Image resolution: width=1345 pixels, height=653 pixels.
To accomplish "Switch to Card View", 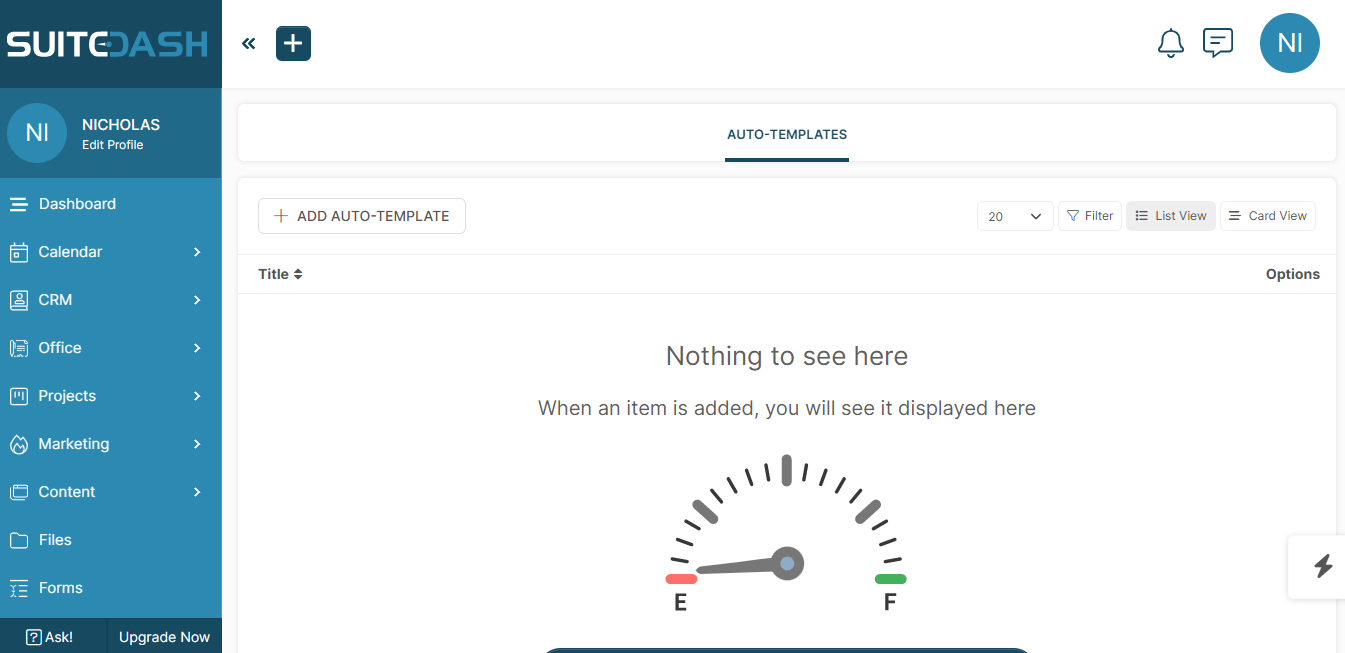I will (x=1268, y=216).
